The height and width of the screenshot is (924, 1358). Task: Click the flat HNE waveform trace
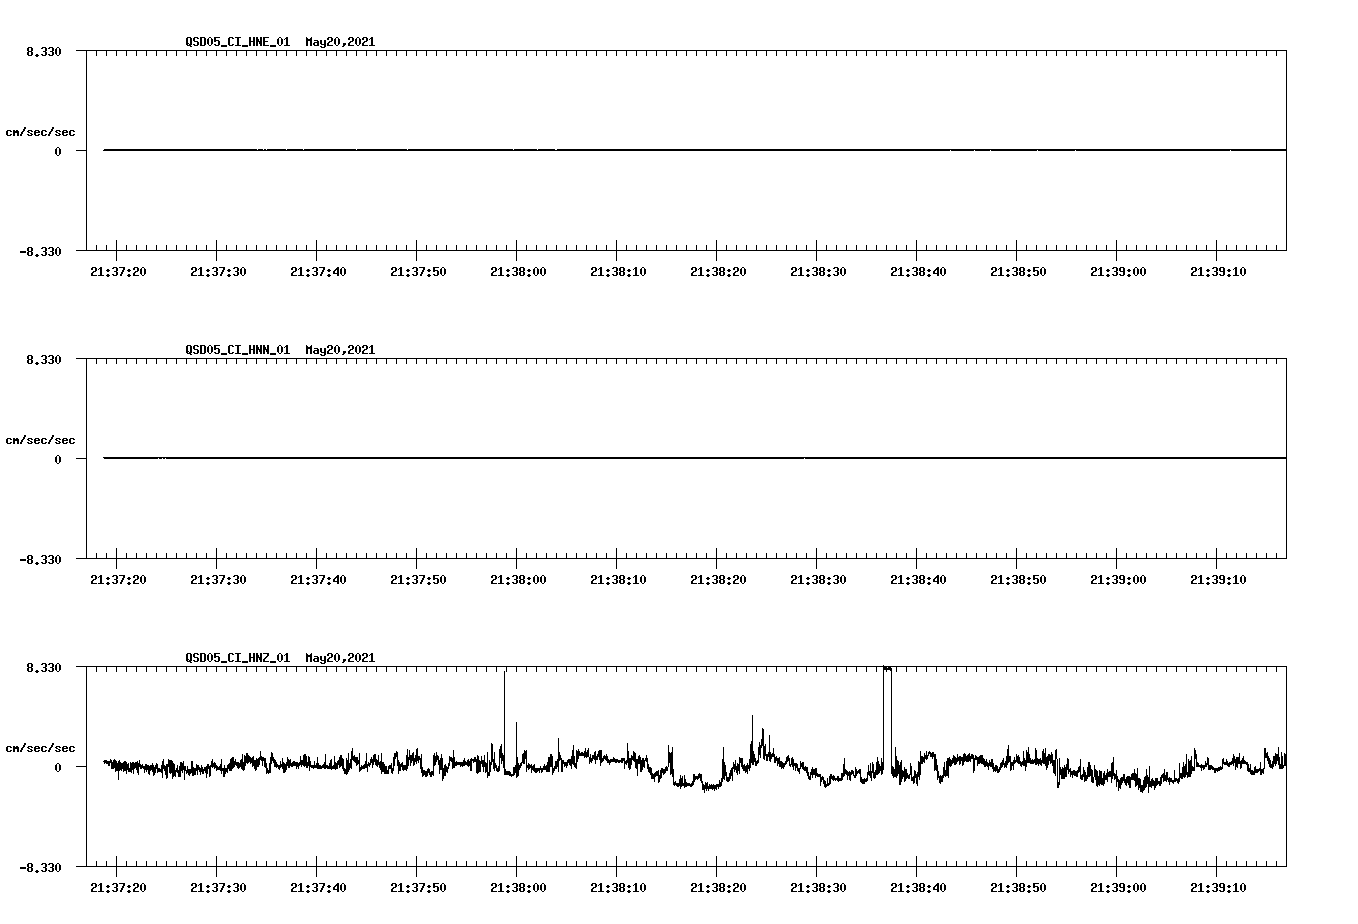point(600,149)
